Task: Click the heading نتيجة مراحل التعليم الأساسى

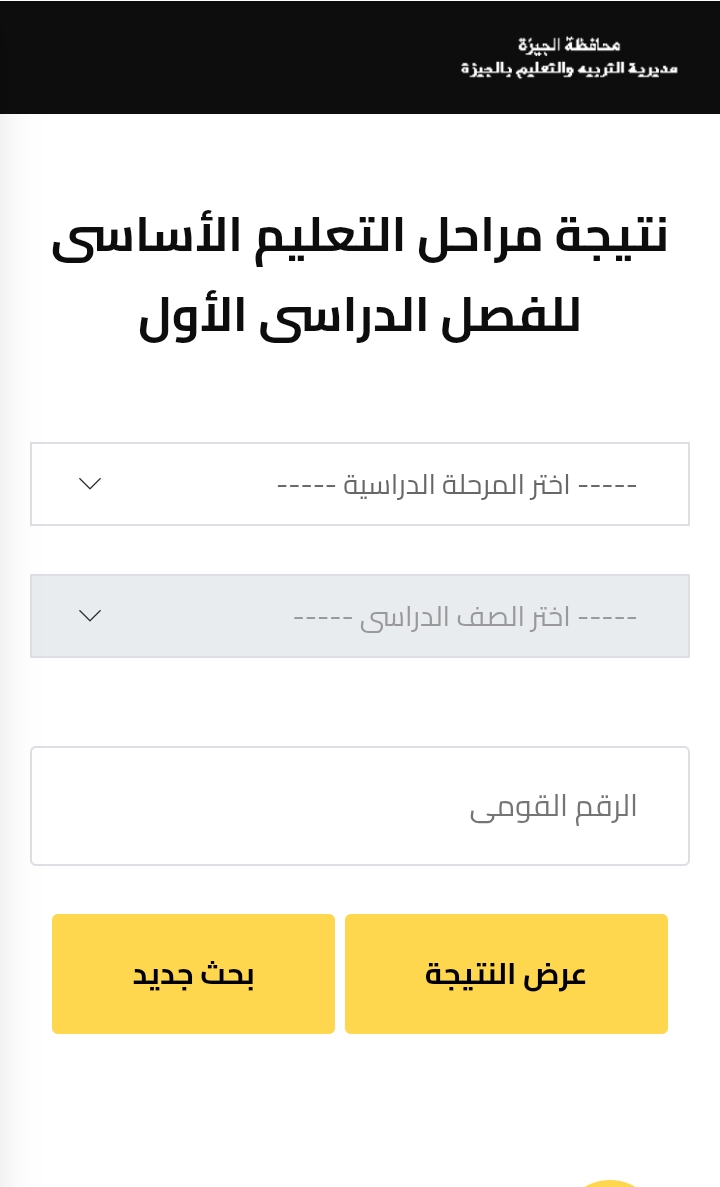Action: 360,236
